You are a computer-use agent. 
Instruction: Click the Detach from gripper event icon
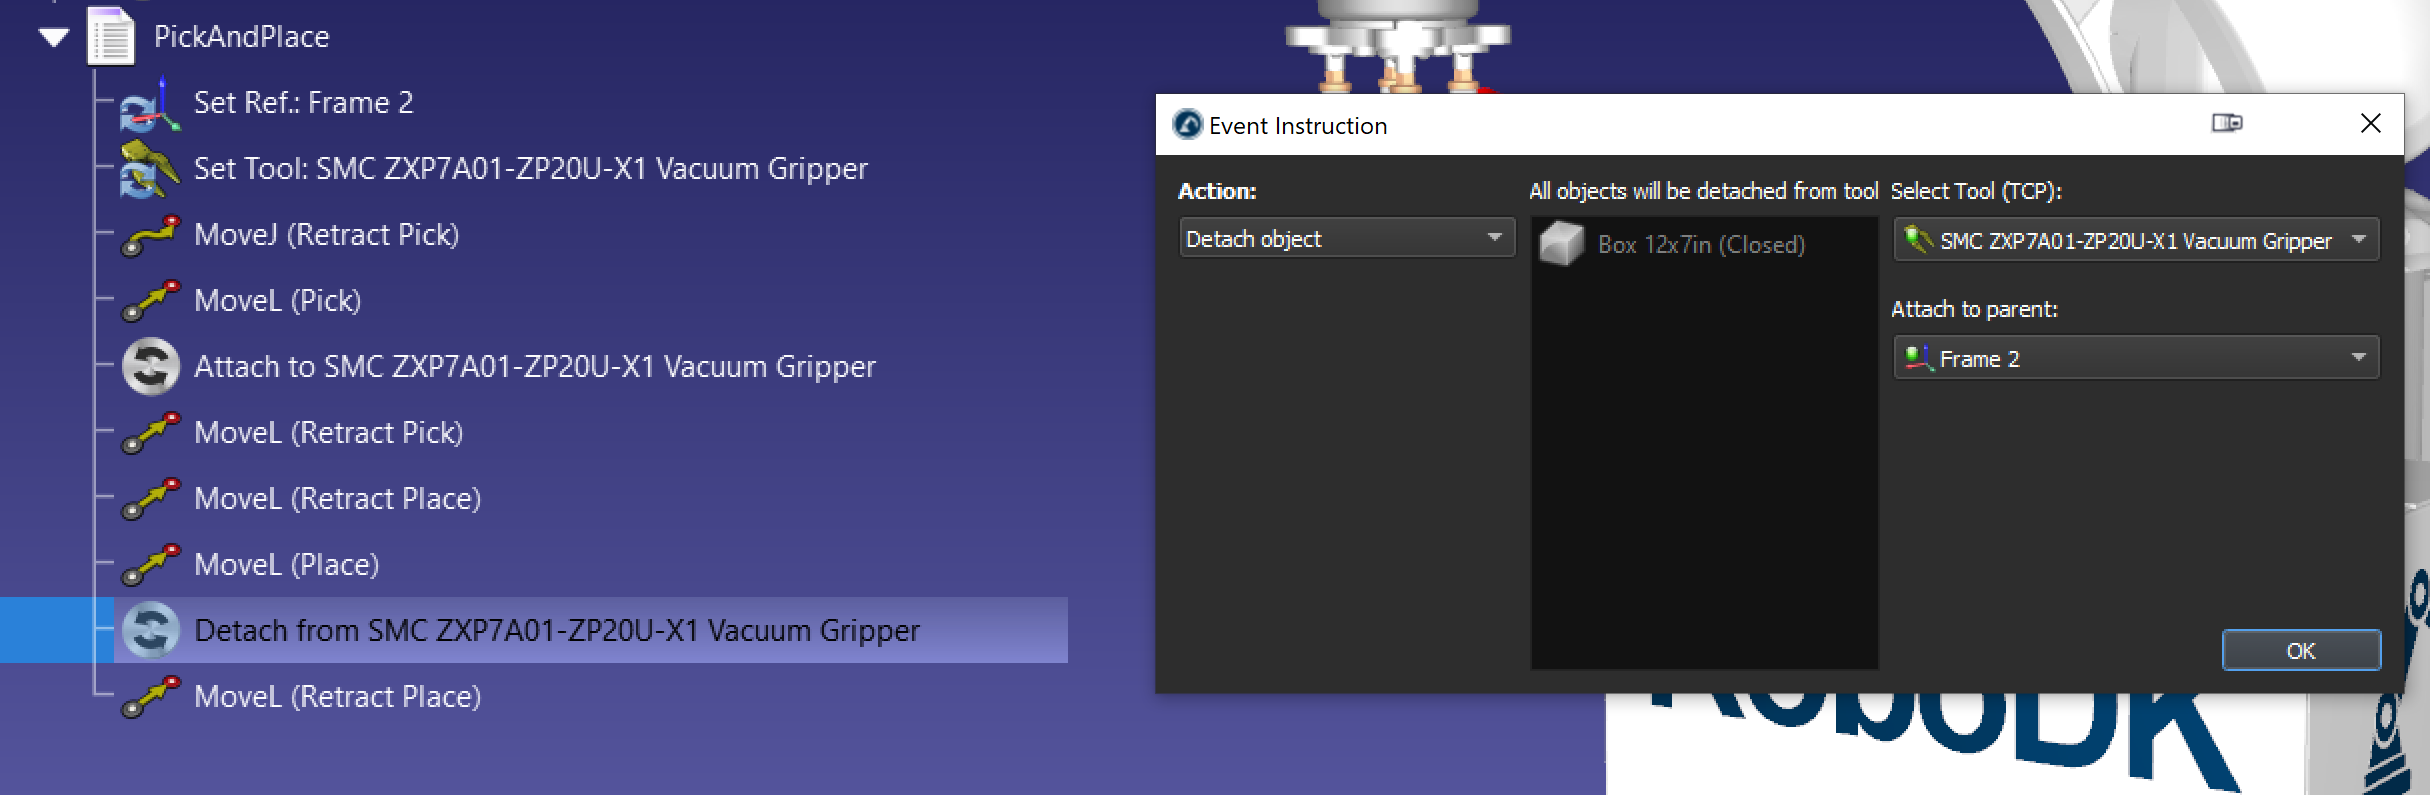(x=150, y=631)
